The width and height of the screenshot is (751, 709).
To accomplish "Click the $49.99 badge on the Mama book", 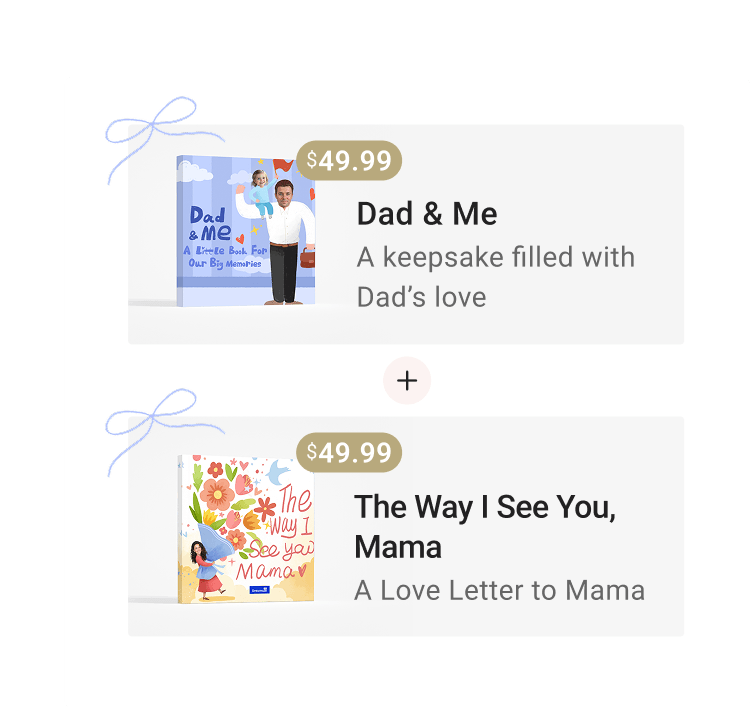I will (x=349, y=453).
